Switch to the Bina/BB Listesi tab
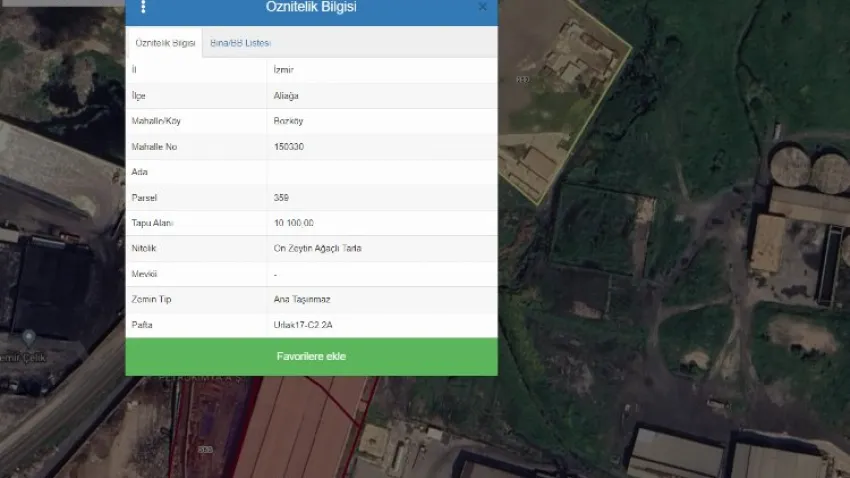This screenshot has height=478, width=850. (240, 43)
